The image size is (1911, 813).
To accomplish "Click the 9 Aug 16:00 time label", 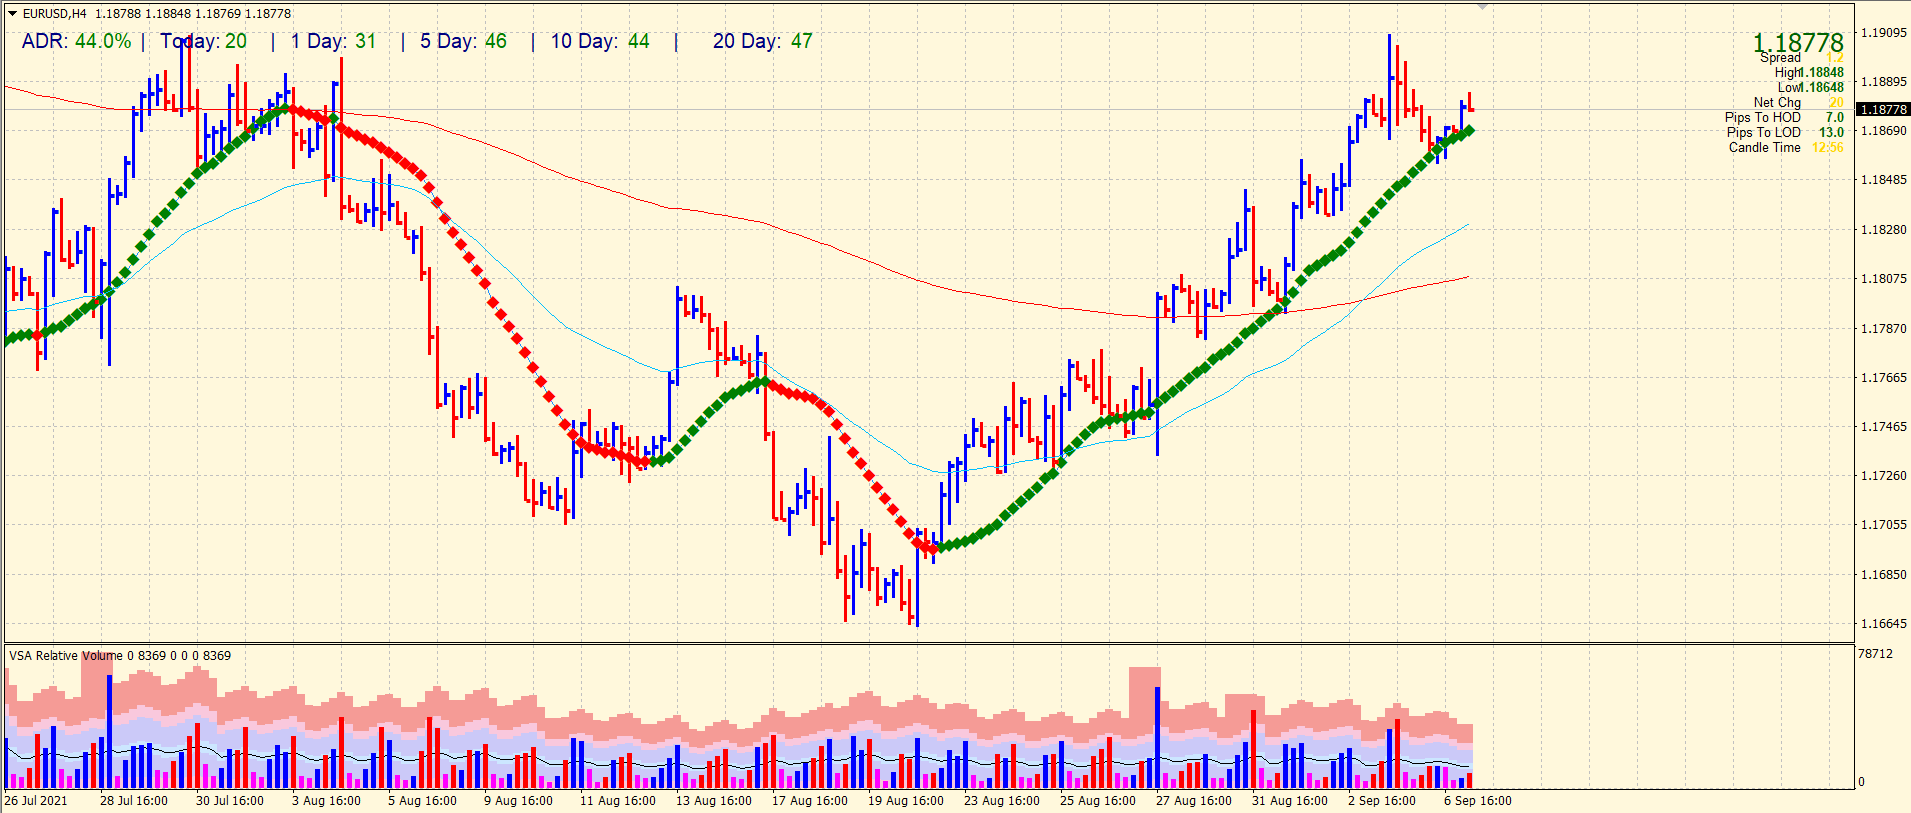I will 518,801.
